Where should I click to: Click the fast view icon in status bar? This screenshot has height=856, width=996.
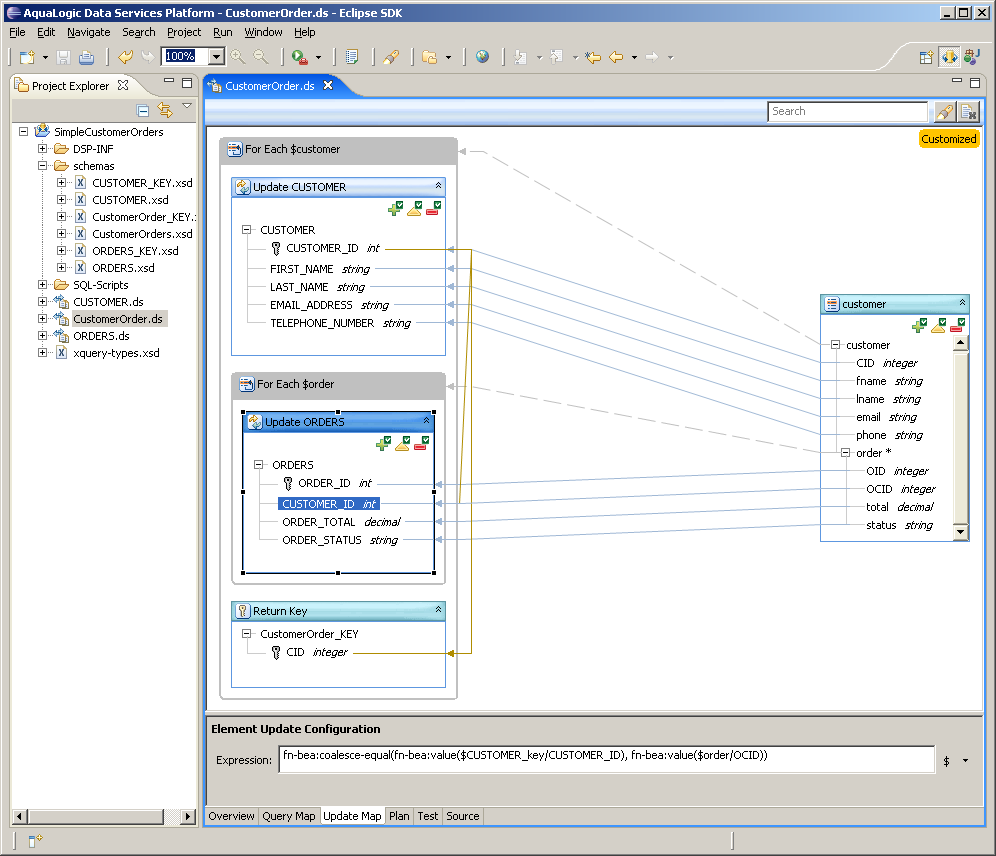tap(35, 841)
